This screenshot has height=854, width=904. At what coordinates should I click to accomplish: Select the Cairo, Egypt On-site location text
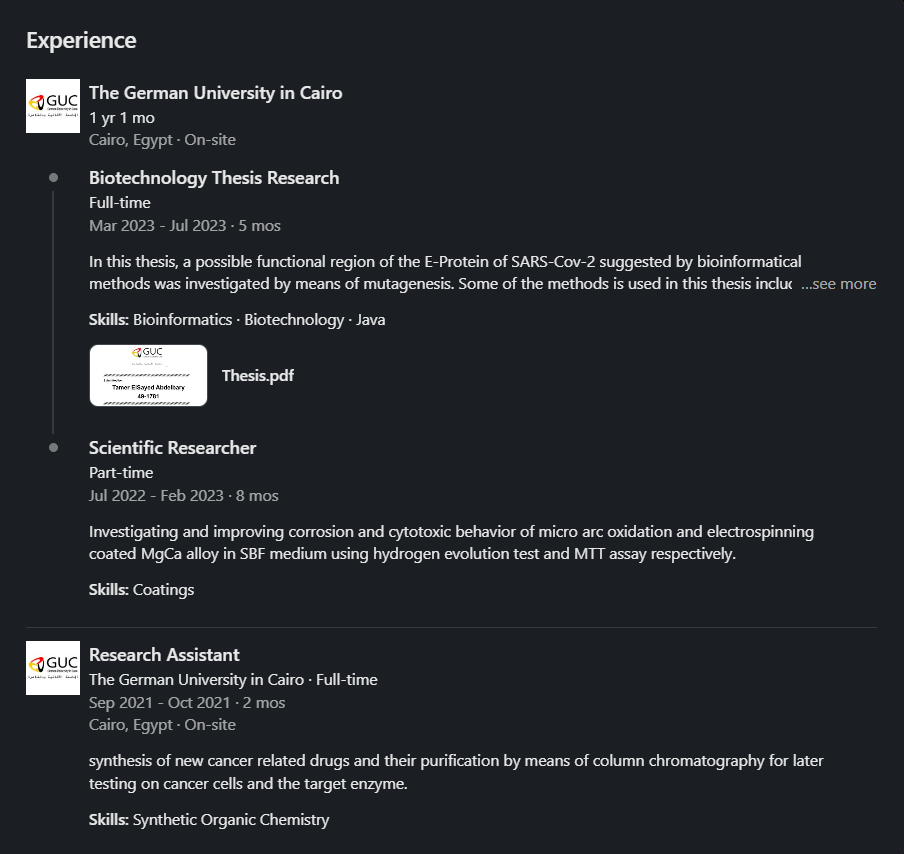[x=161, y=139]
